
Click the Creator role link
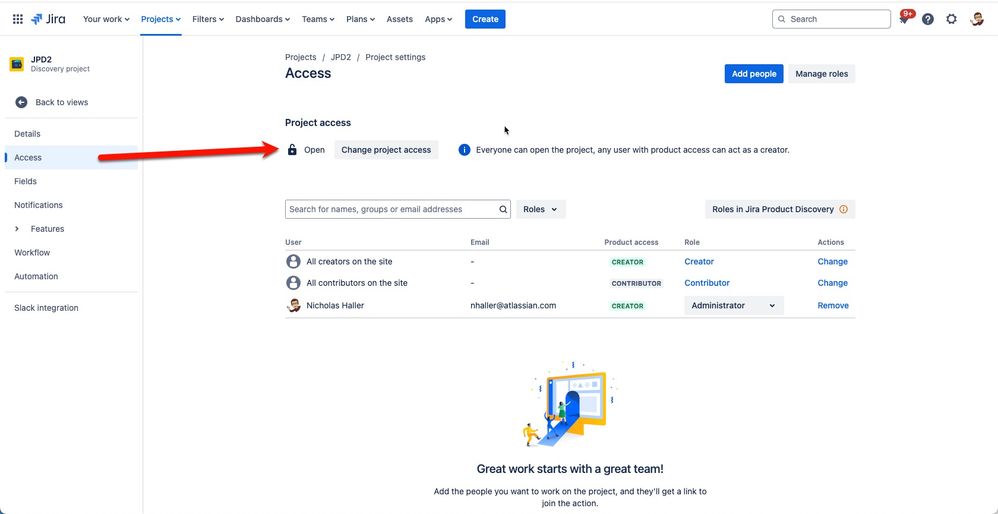pos(699,261)
